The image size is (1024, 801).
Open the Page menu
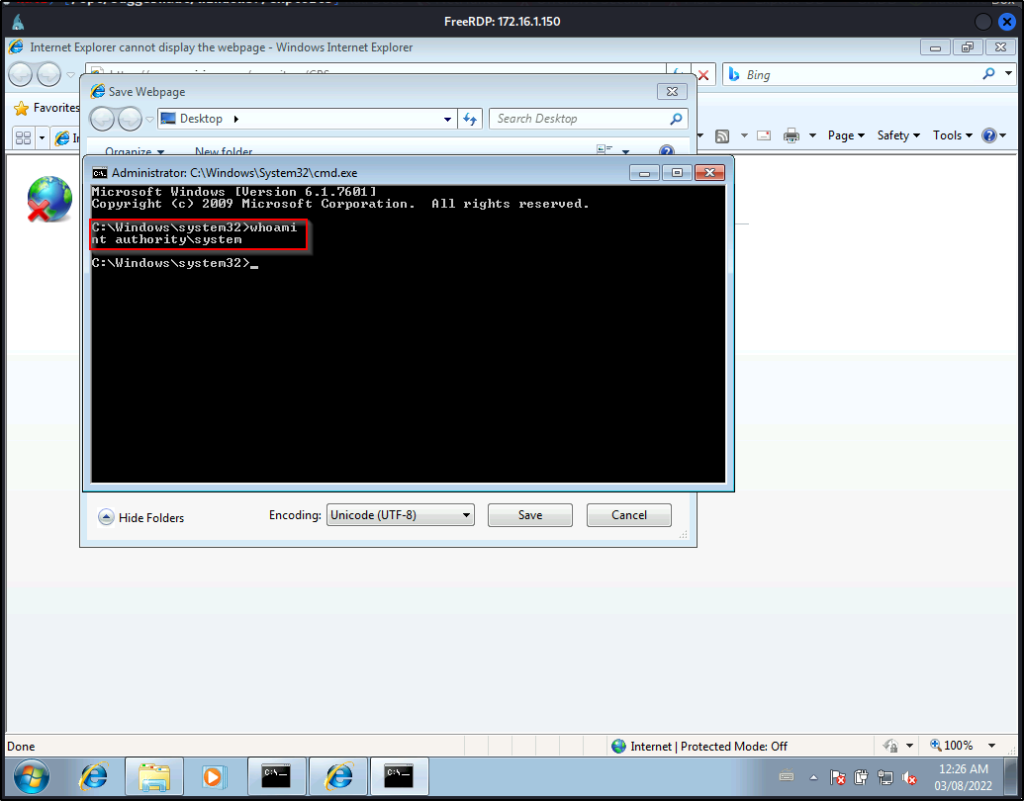click(846, 136)
